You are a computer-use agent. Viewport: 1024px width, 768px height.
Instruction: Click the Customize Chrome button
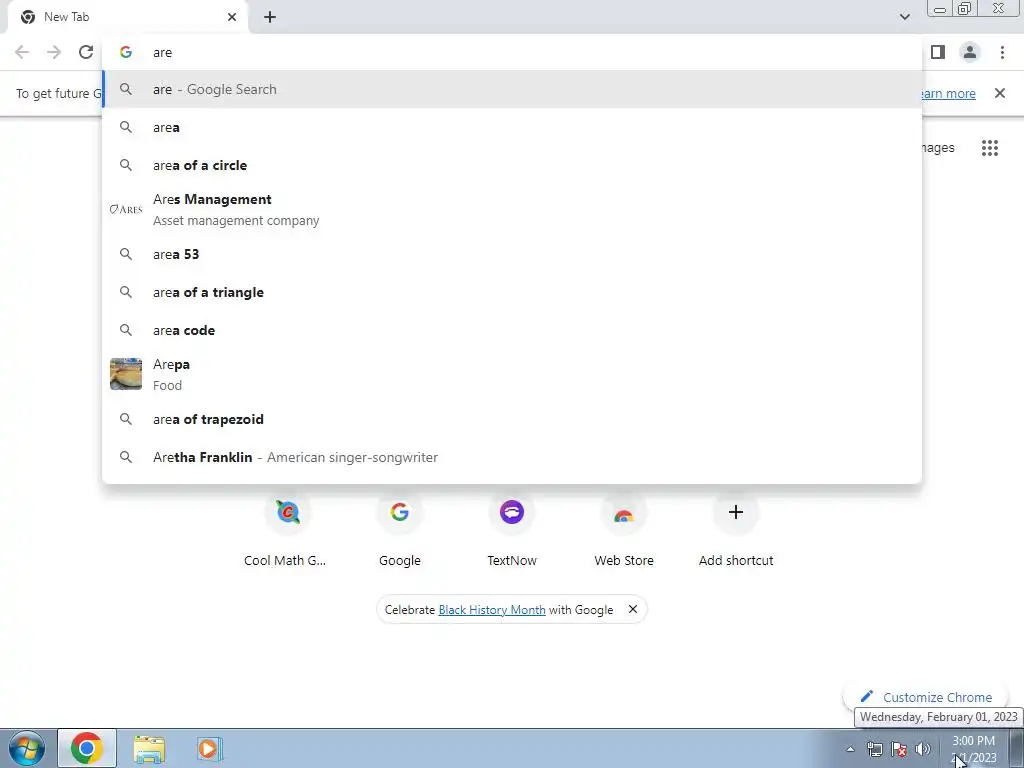[x=925, y=697]
